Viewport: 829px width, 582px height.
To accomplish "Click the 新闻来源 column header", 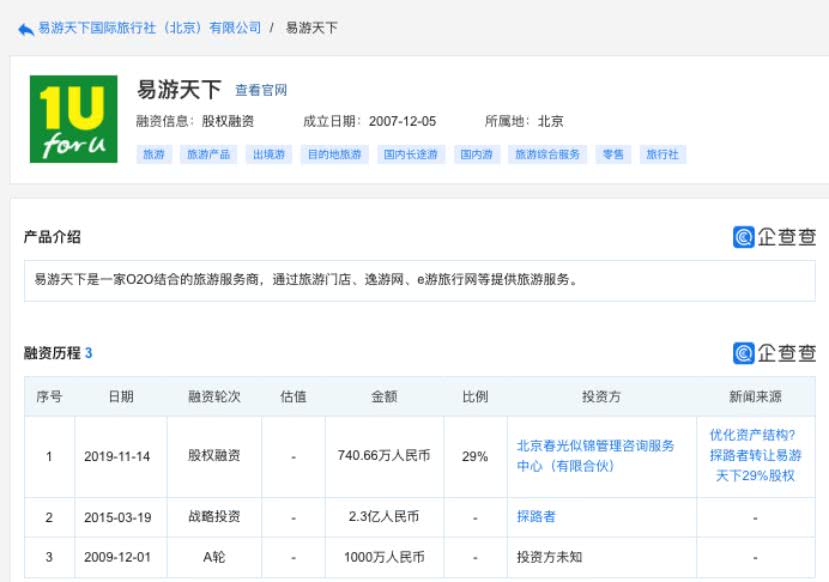I will point(755,396).
